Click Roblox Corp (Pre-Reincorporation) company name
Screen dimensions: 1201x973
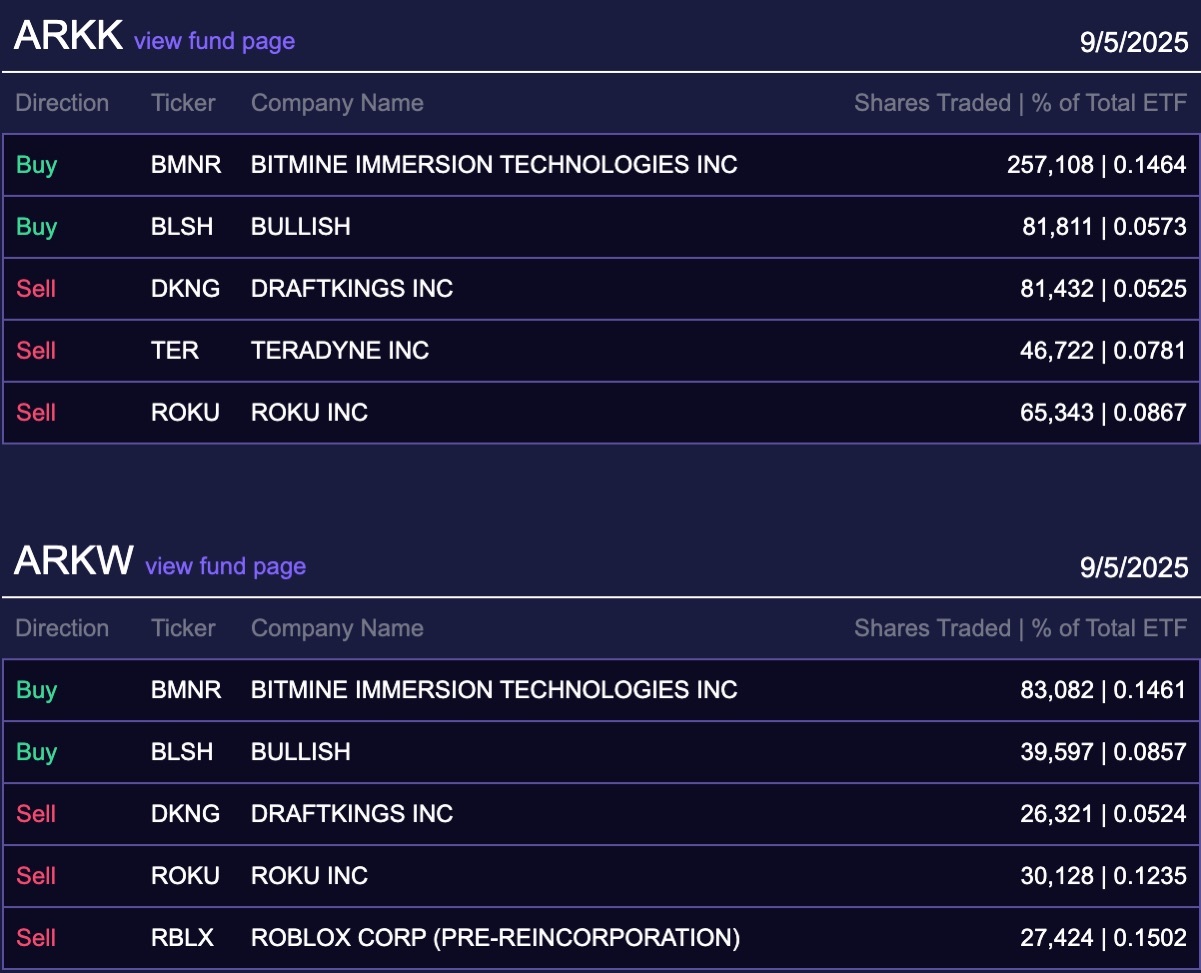point(495,938)
